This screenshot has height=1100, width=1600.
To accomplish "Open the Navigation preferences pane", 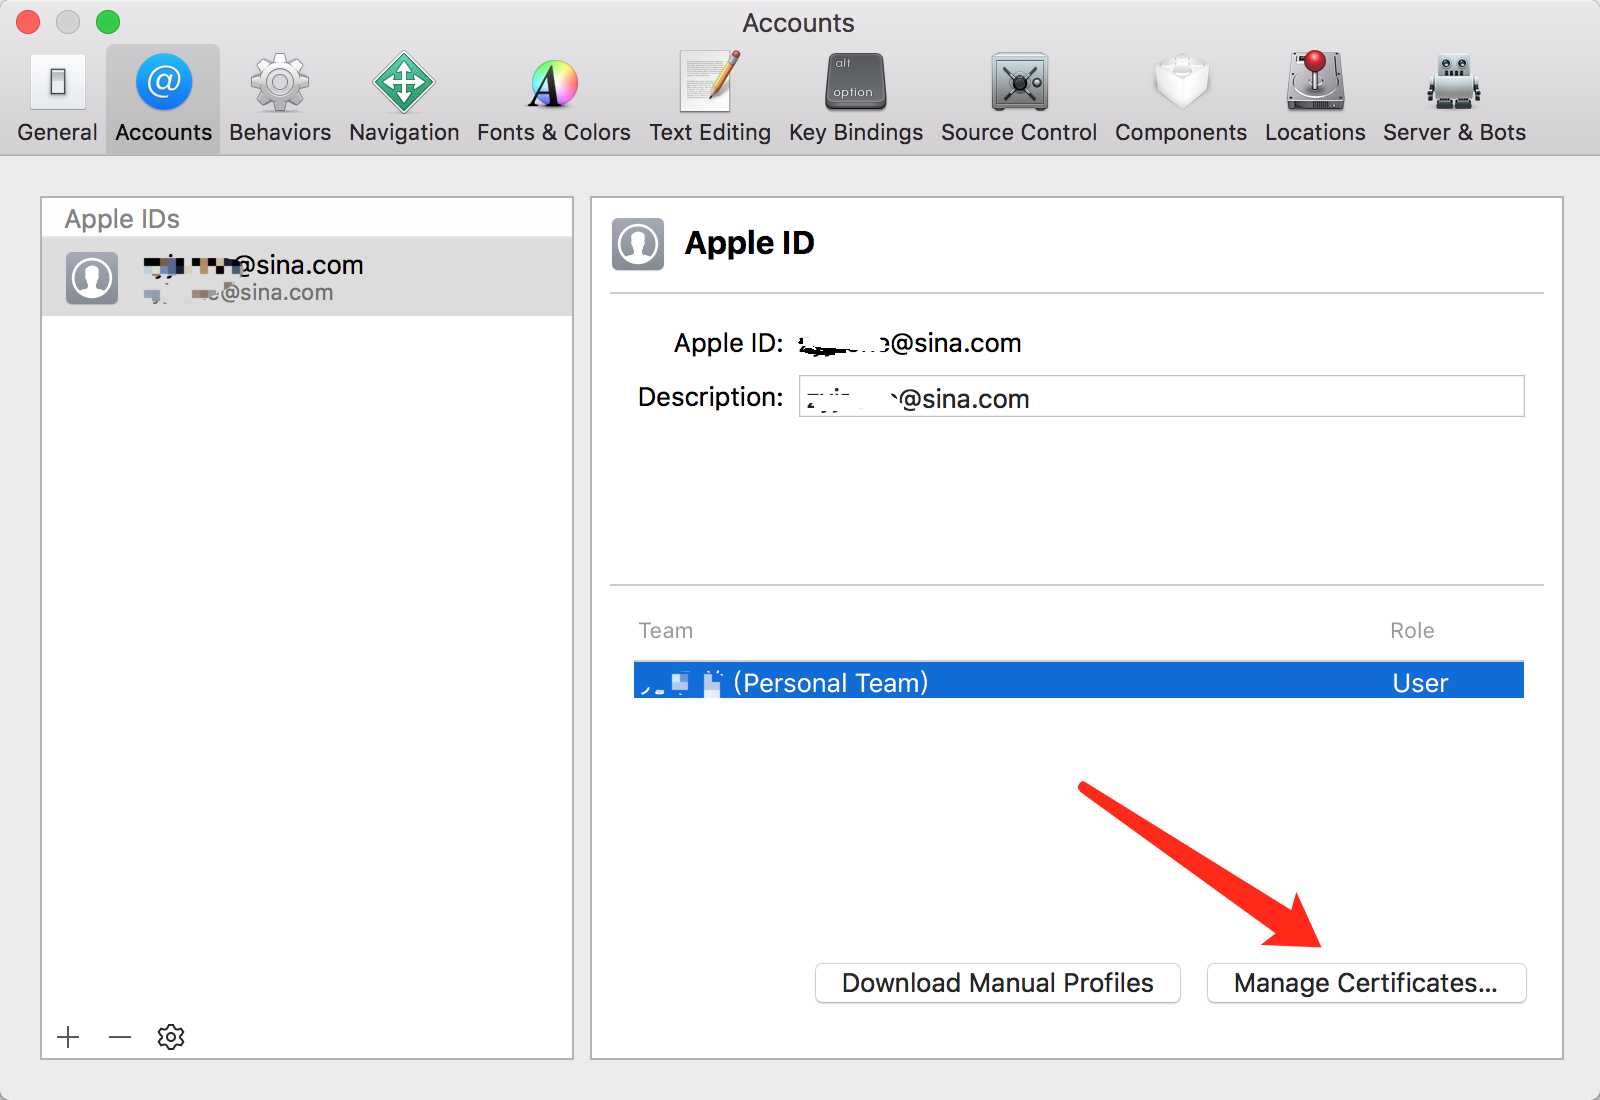I will coord(404,98).
